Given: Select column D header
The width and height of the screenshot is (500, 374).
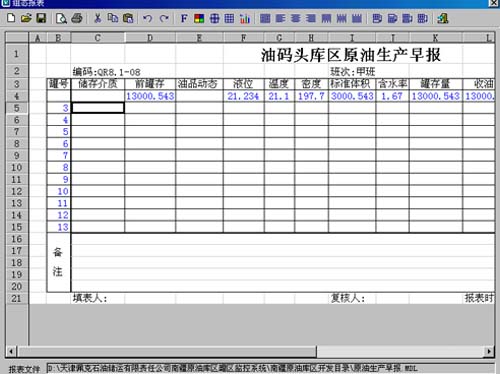Looking at the screenshot, I should click(150, 38).
